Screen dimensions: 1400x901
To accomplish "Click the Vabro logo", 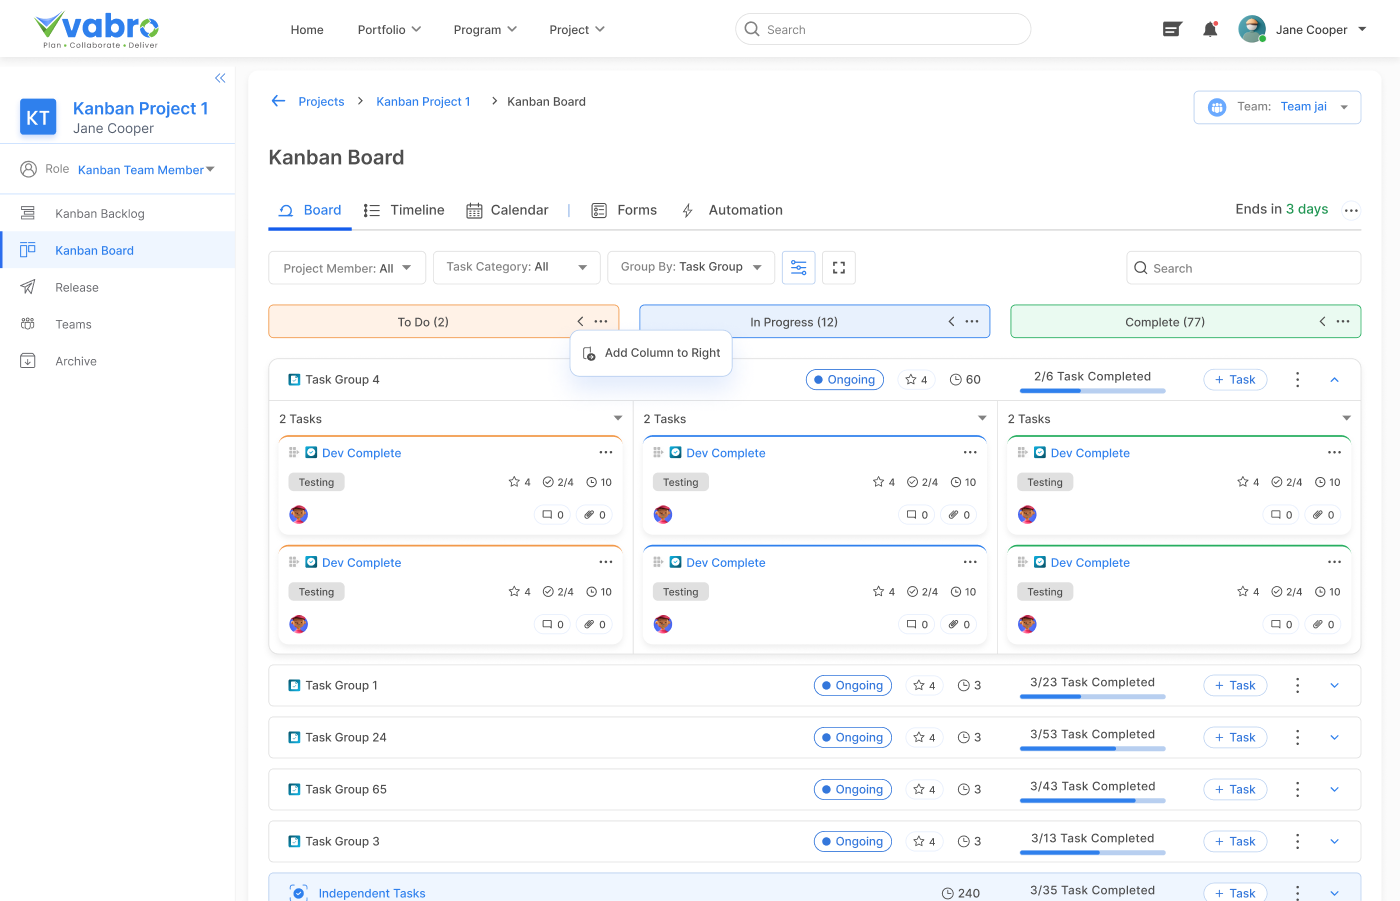I will [x=96, y=30].
